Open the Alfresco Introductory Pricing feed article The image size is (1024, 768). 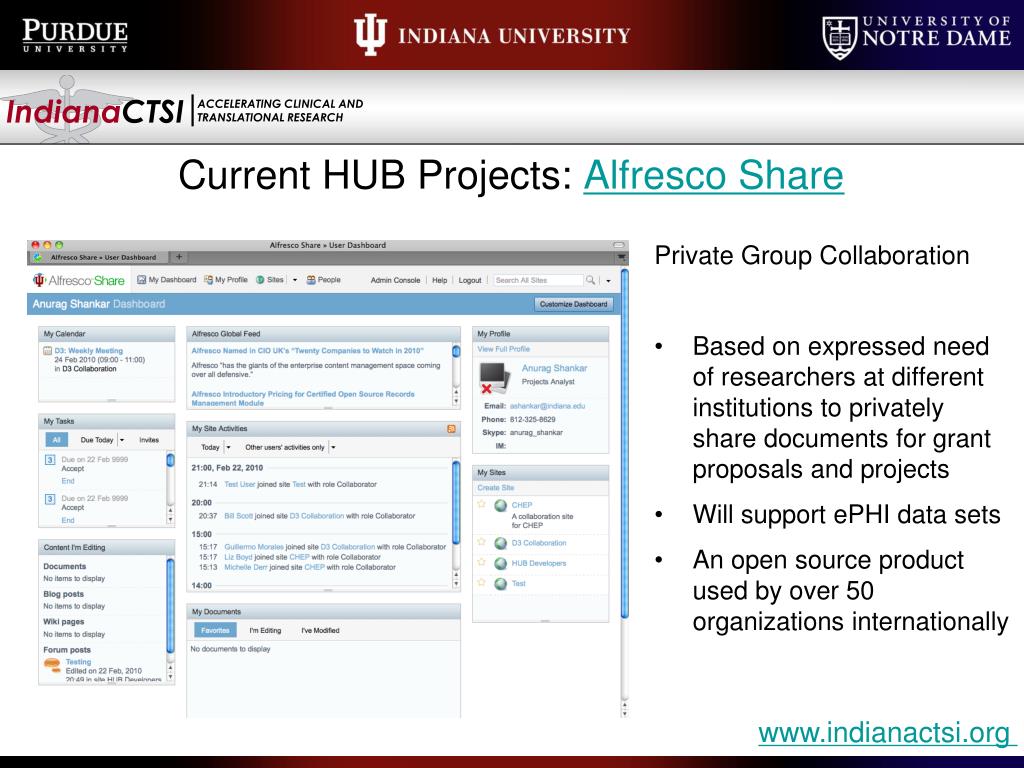tap(303, 398)
